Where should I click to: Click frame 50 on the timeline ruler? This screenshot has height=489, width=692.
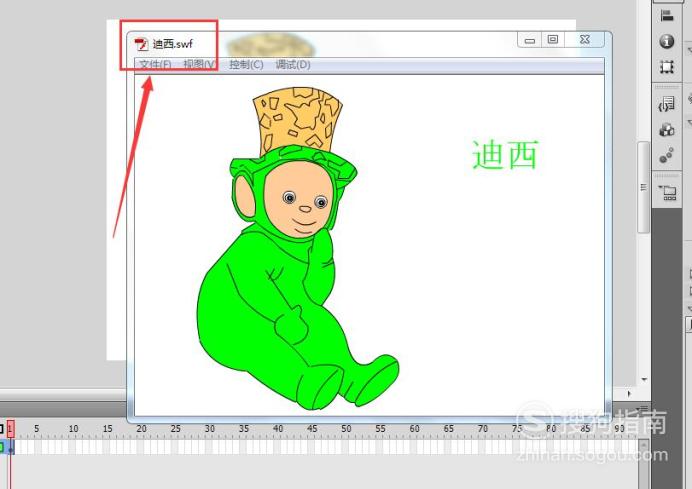pyautogui.click(x=346, y=429)
